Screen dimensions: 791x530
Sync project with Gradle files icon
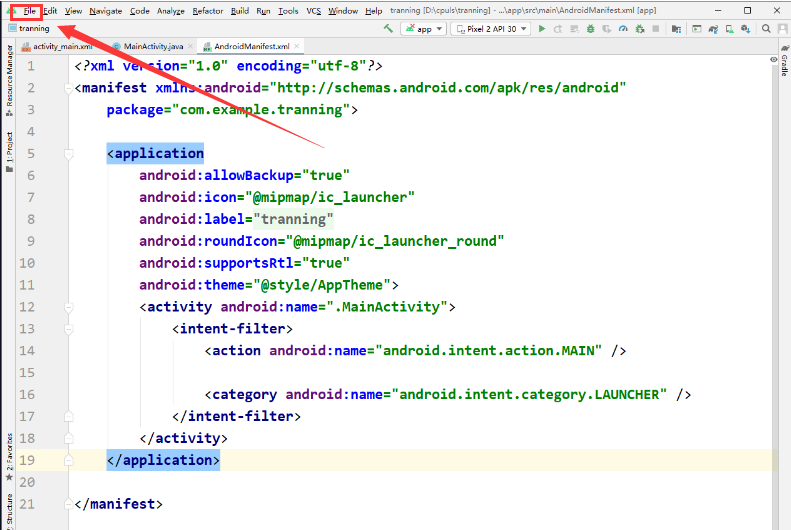(713, 29)
